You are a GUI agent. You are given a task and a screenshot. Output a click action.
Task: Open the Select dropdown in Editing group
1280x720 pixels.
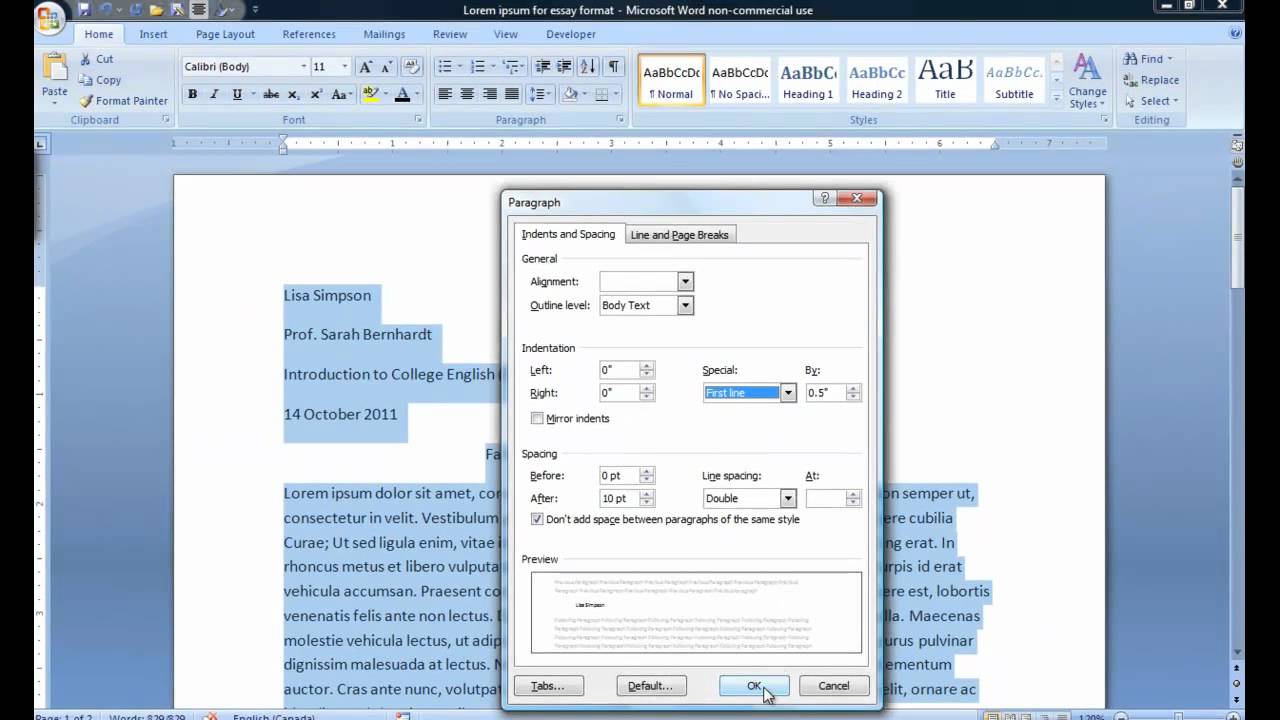point(1151,101)
